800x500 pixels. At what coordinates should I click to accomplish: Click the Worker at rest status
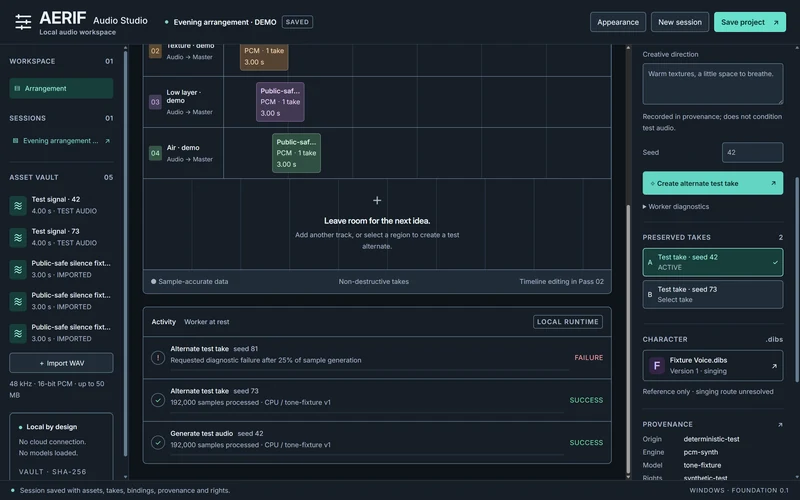207,322
